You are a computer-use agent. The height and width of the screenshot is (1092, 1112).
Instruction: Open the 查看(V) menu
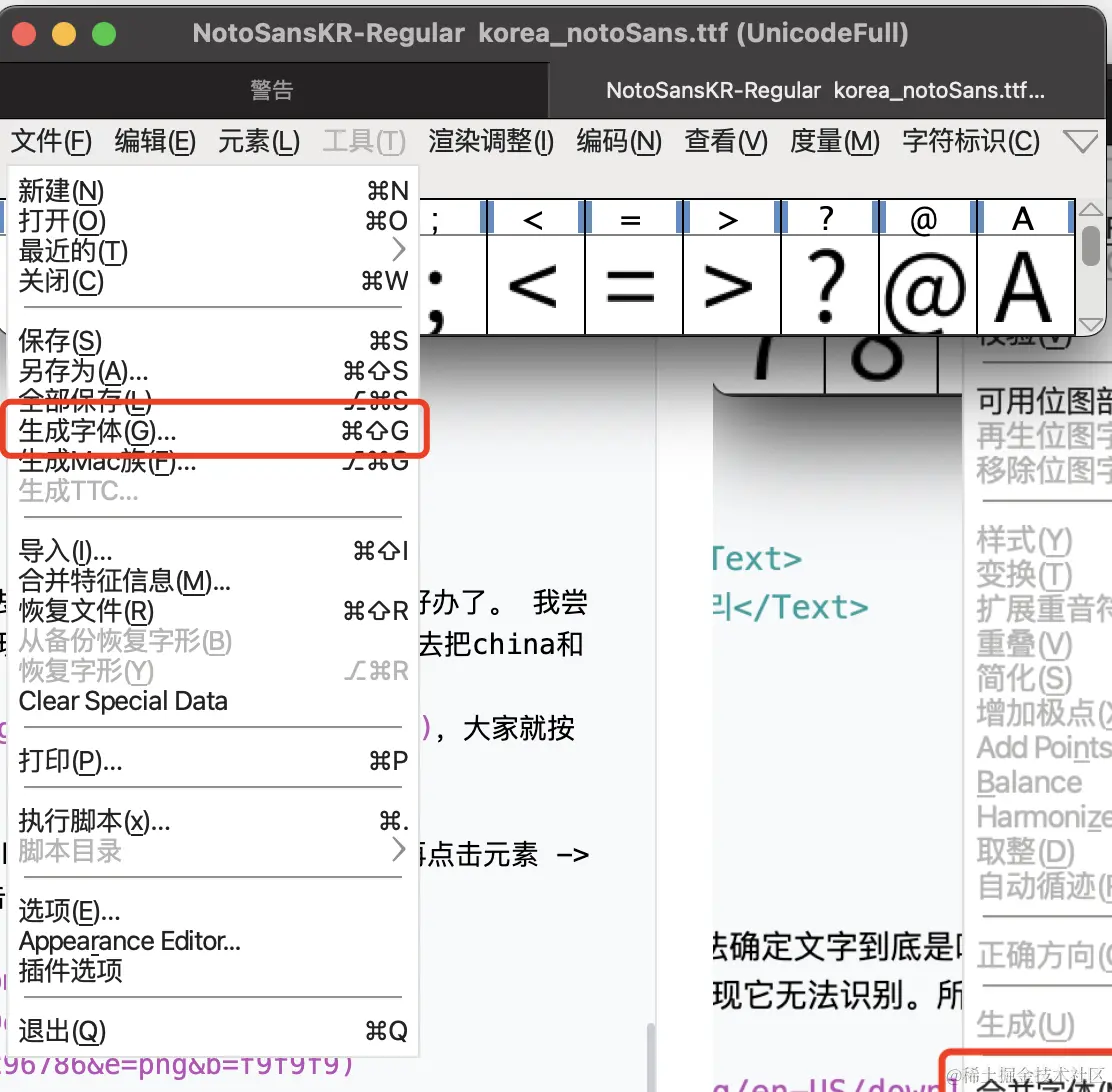725,141
